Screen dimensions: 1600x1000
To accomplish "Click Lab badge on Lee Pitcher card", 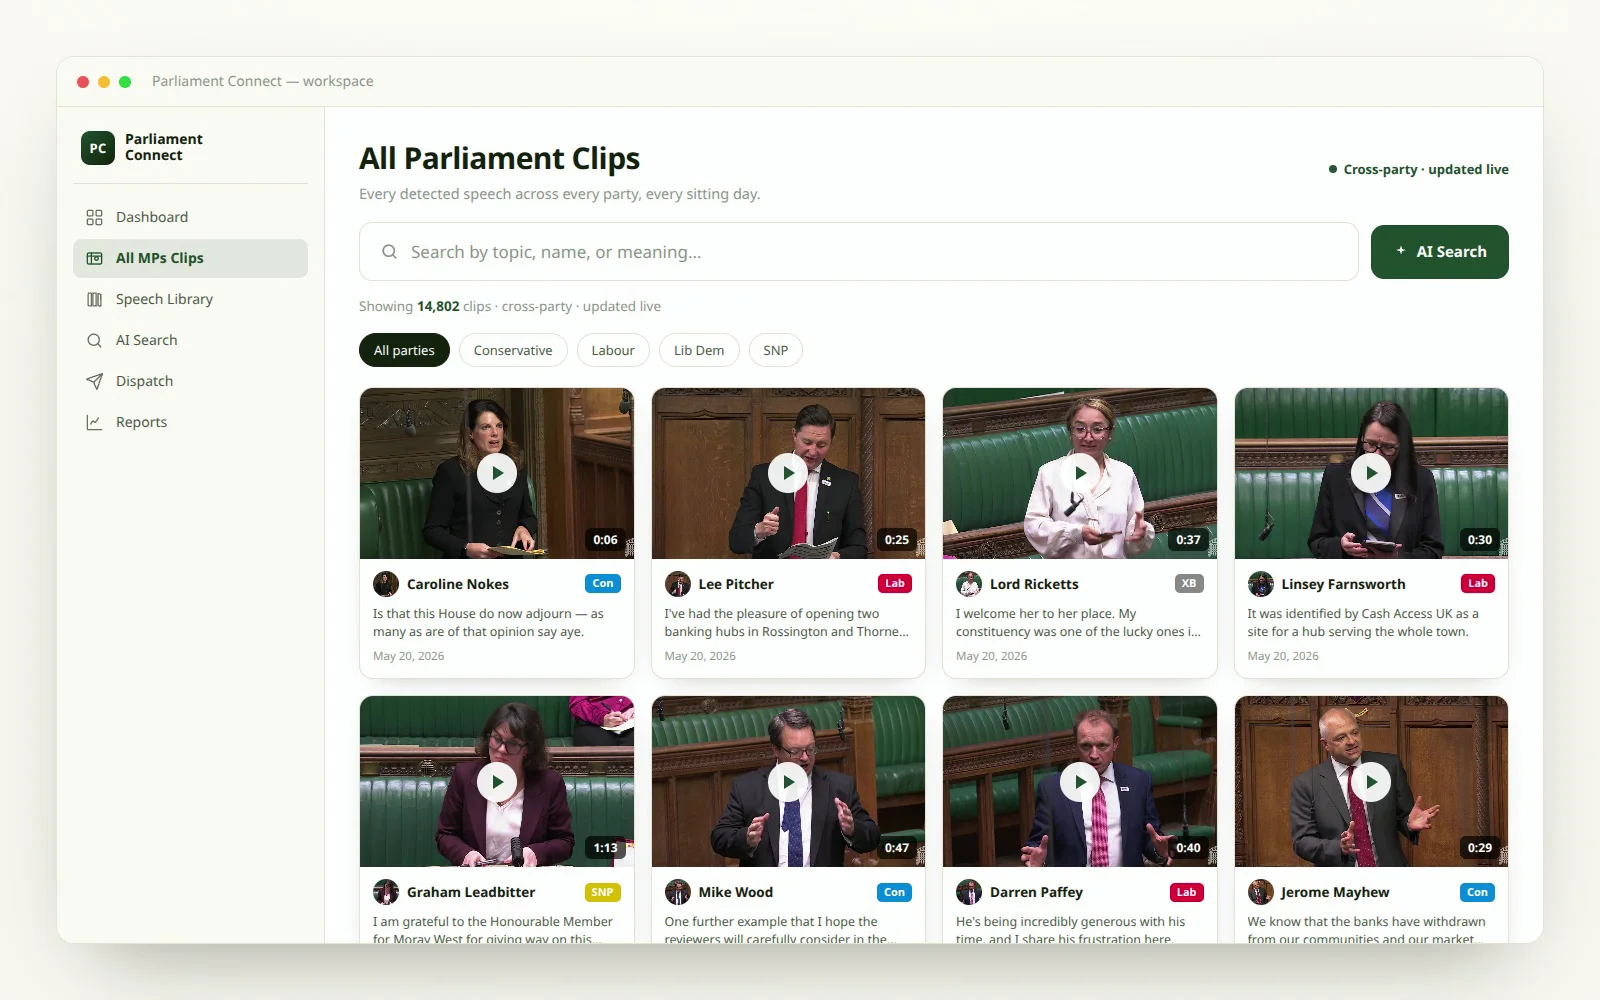I will point(895,584).
